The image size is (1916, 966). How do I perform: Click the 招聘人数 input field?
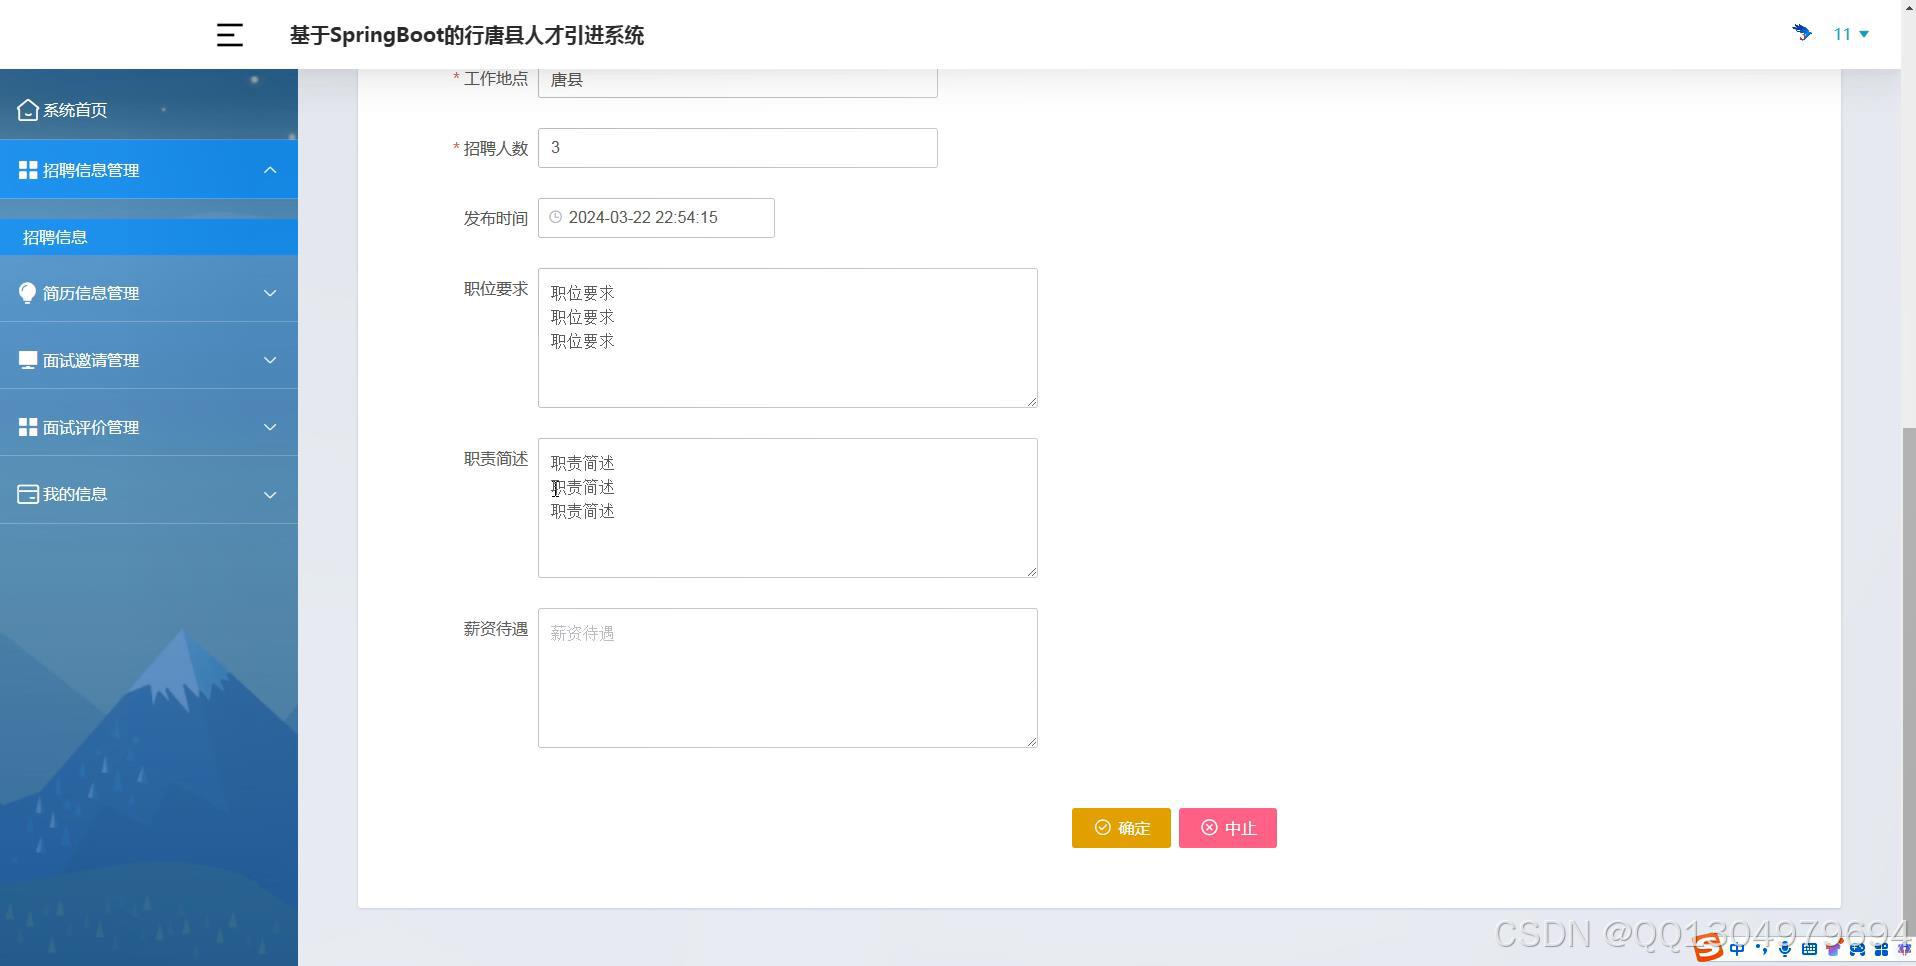click(738, 148)
